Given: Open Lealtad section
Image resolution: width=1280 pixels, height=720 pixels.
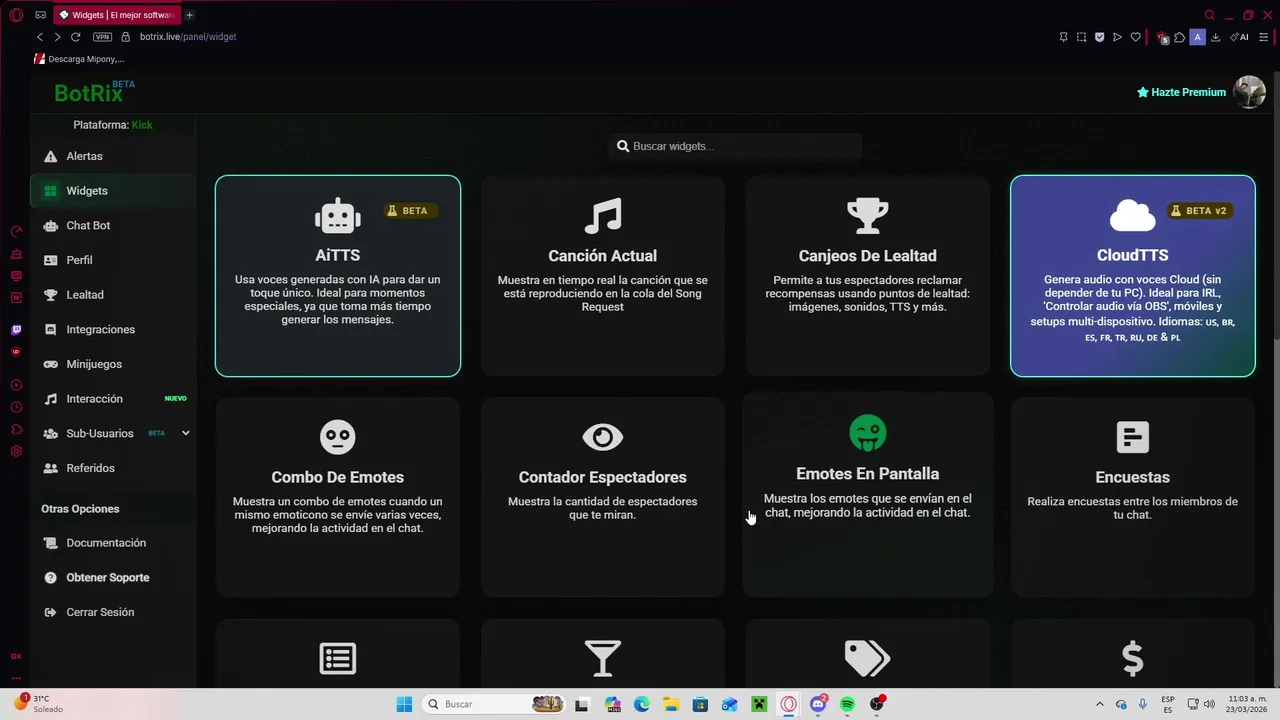Looking at the screenshot, I should point(114,295).
